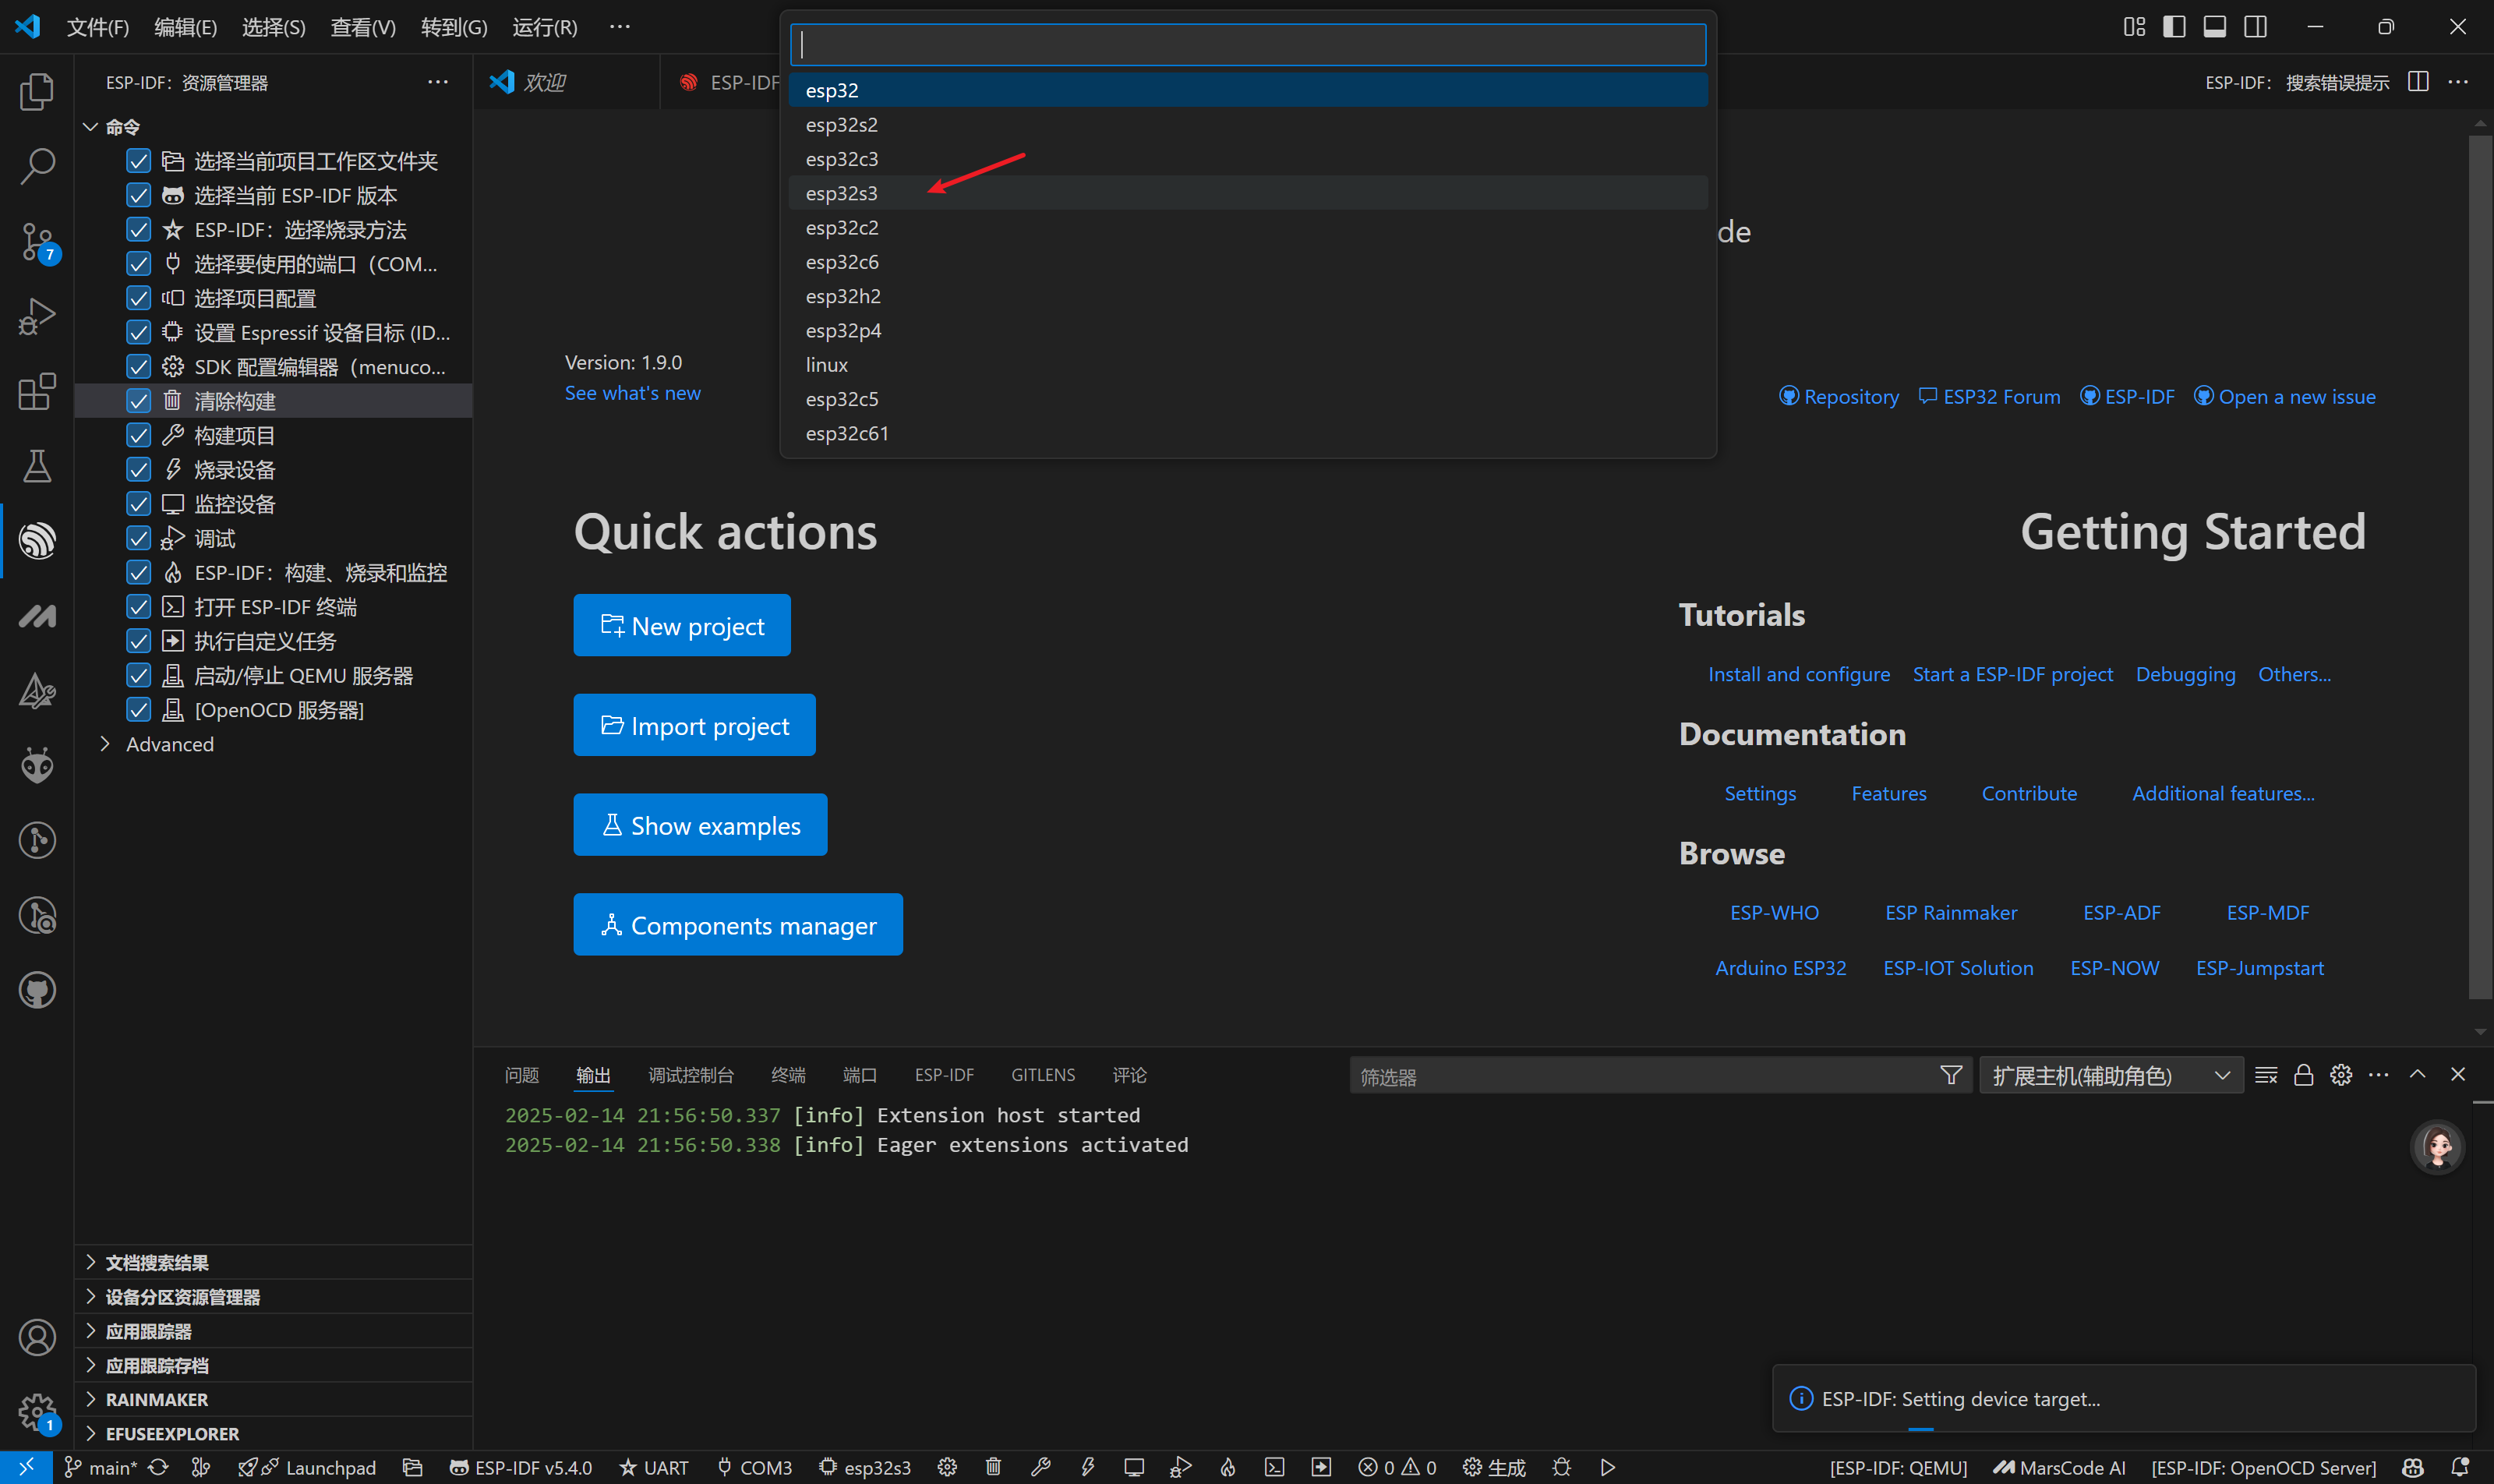Toggle the 监控设备 checkbox

pos(139,504)
